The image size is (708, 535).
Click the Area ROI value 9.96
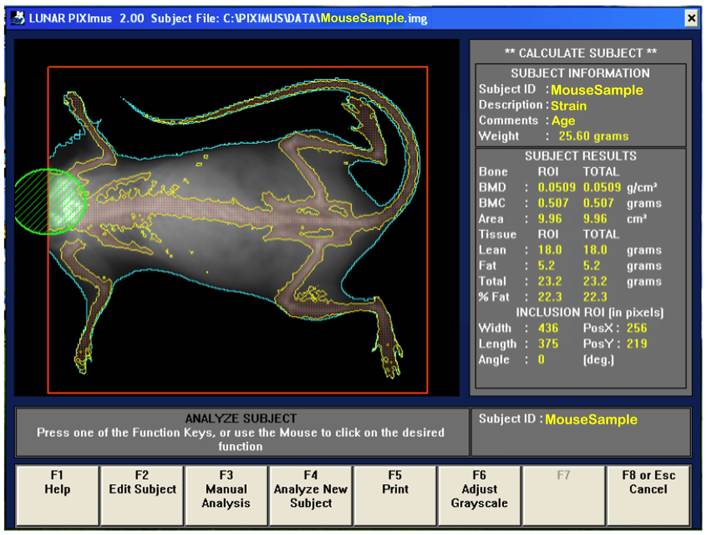tap(550, 219)
